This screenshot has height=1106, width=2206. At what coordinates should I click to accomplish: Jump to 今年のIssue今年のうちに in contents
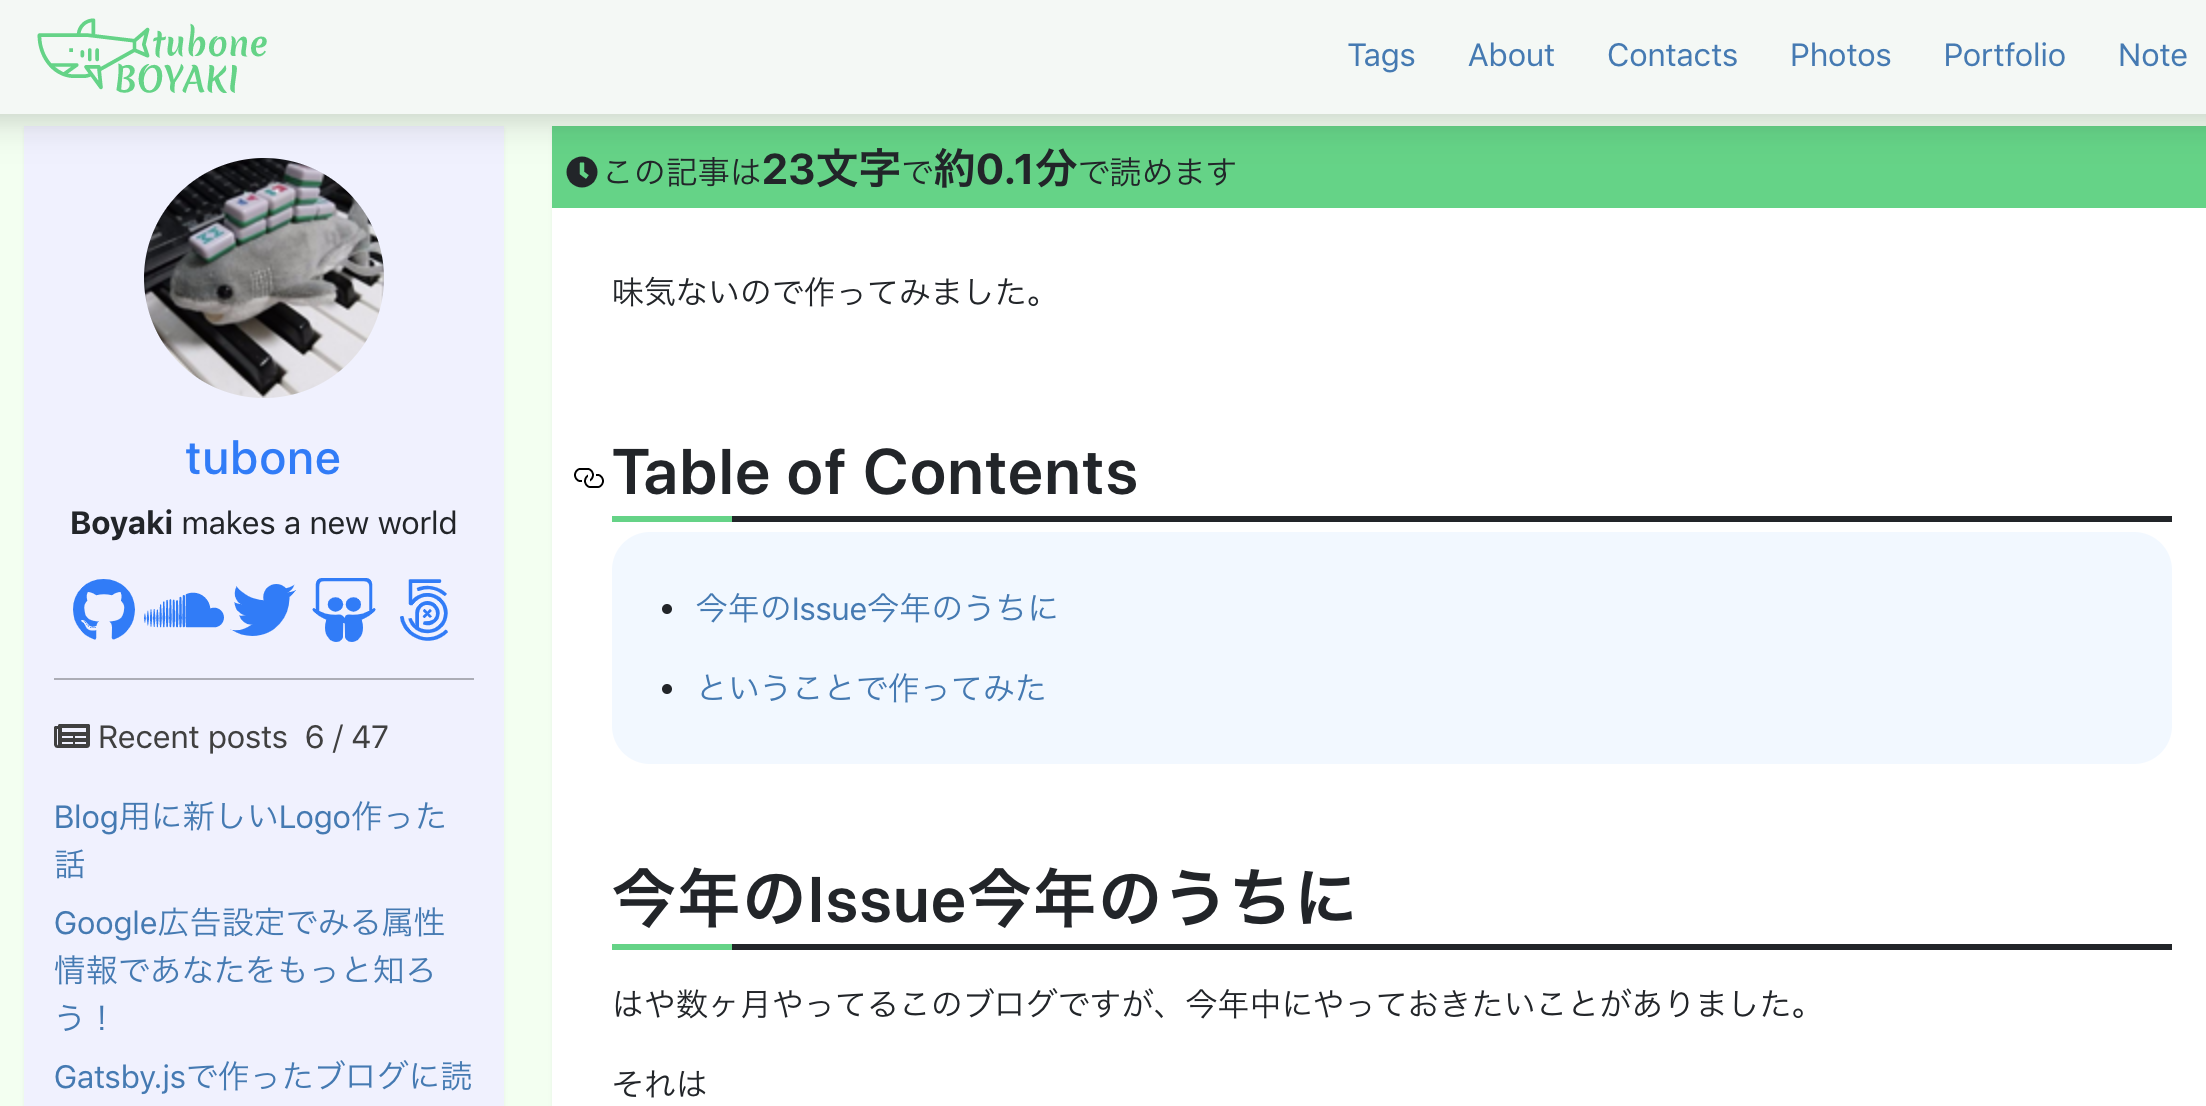click(876, 608)
